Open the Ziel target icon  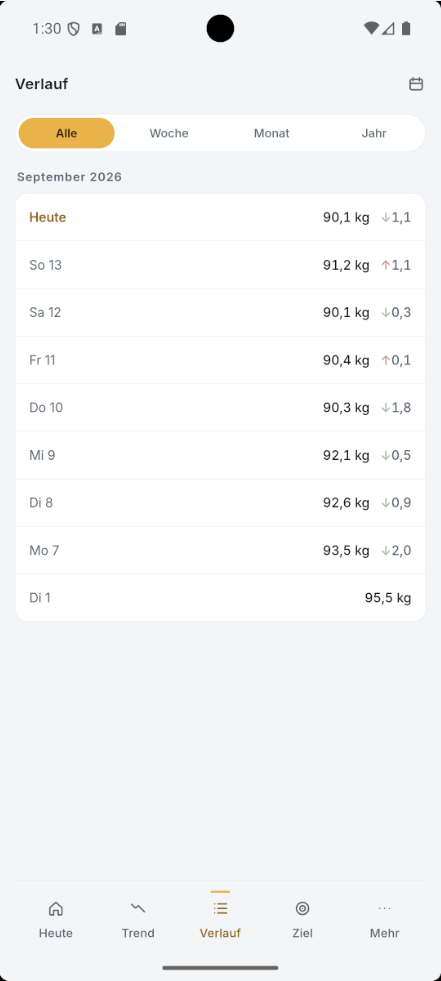[302, 908]
